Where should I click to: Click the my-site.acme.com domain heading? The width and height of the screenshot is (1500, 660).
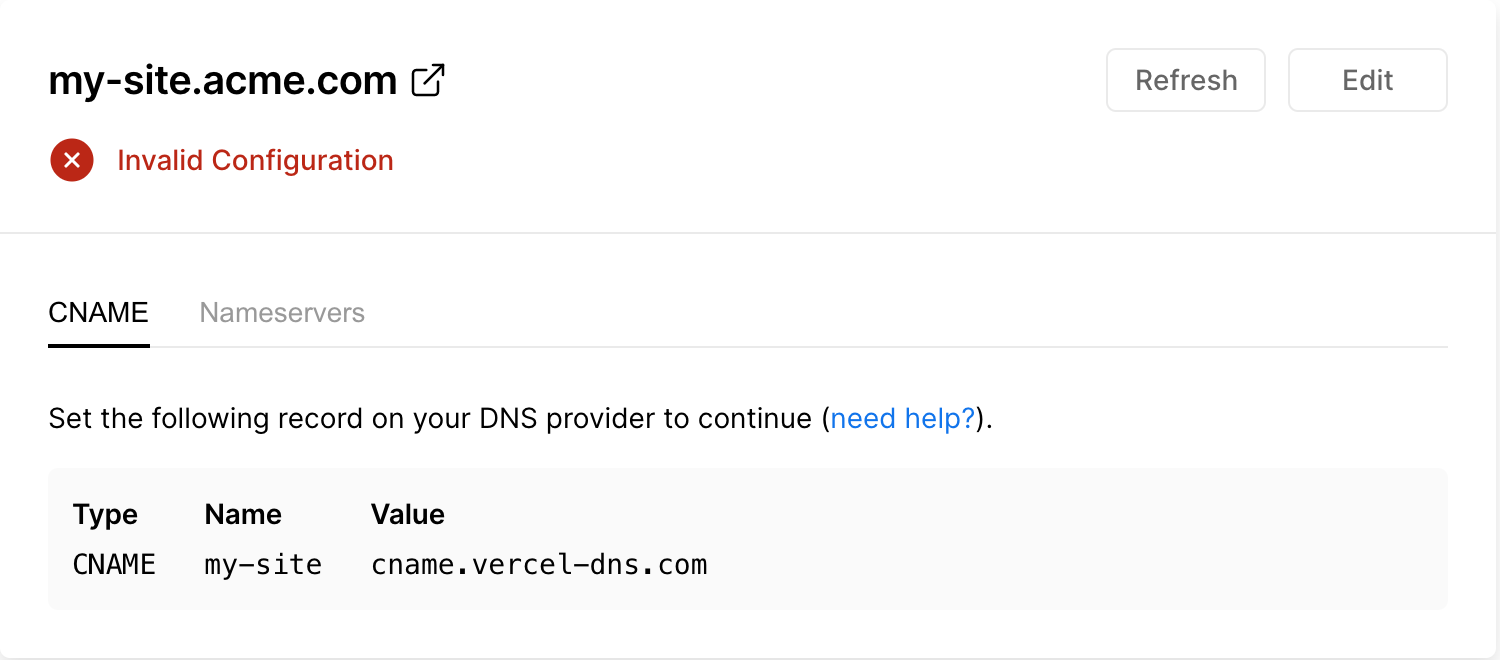coord(223,81)
